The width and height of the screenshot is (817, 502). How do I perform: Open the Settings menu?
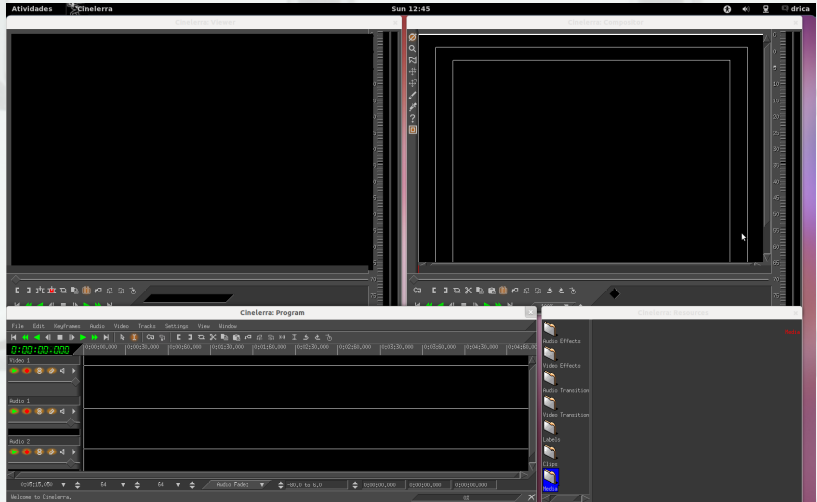[177, 326]
